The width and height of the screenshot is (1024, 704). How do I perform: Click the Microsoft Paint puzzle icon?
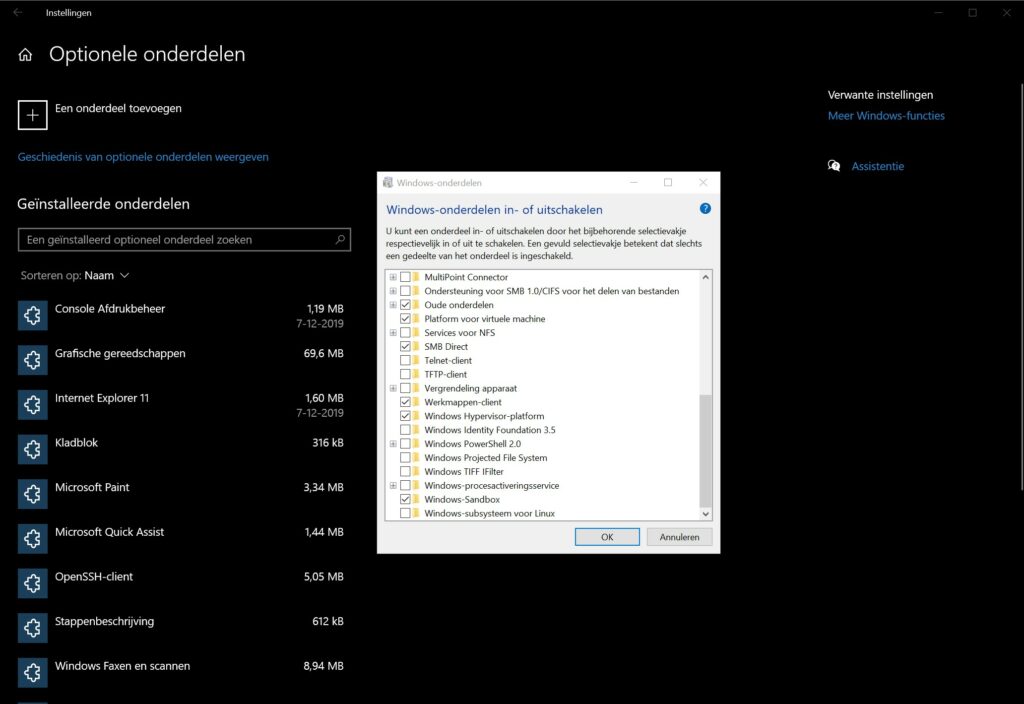[33, 494]
